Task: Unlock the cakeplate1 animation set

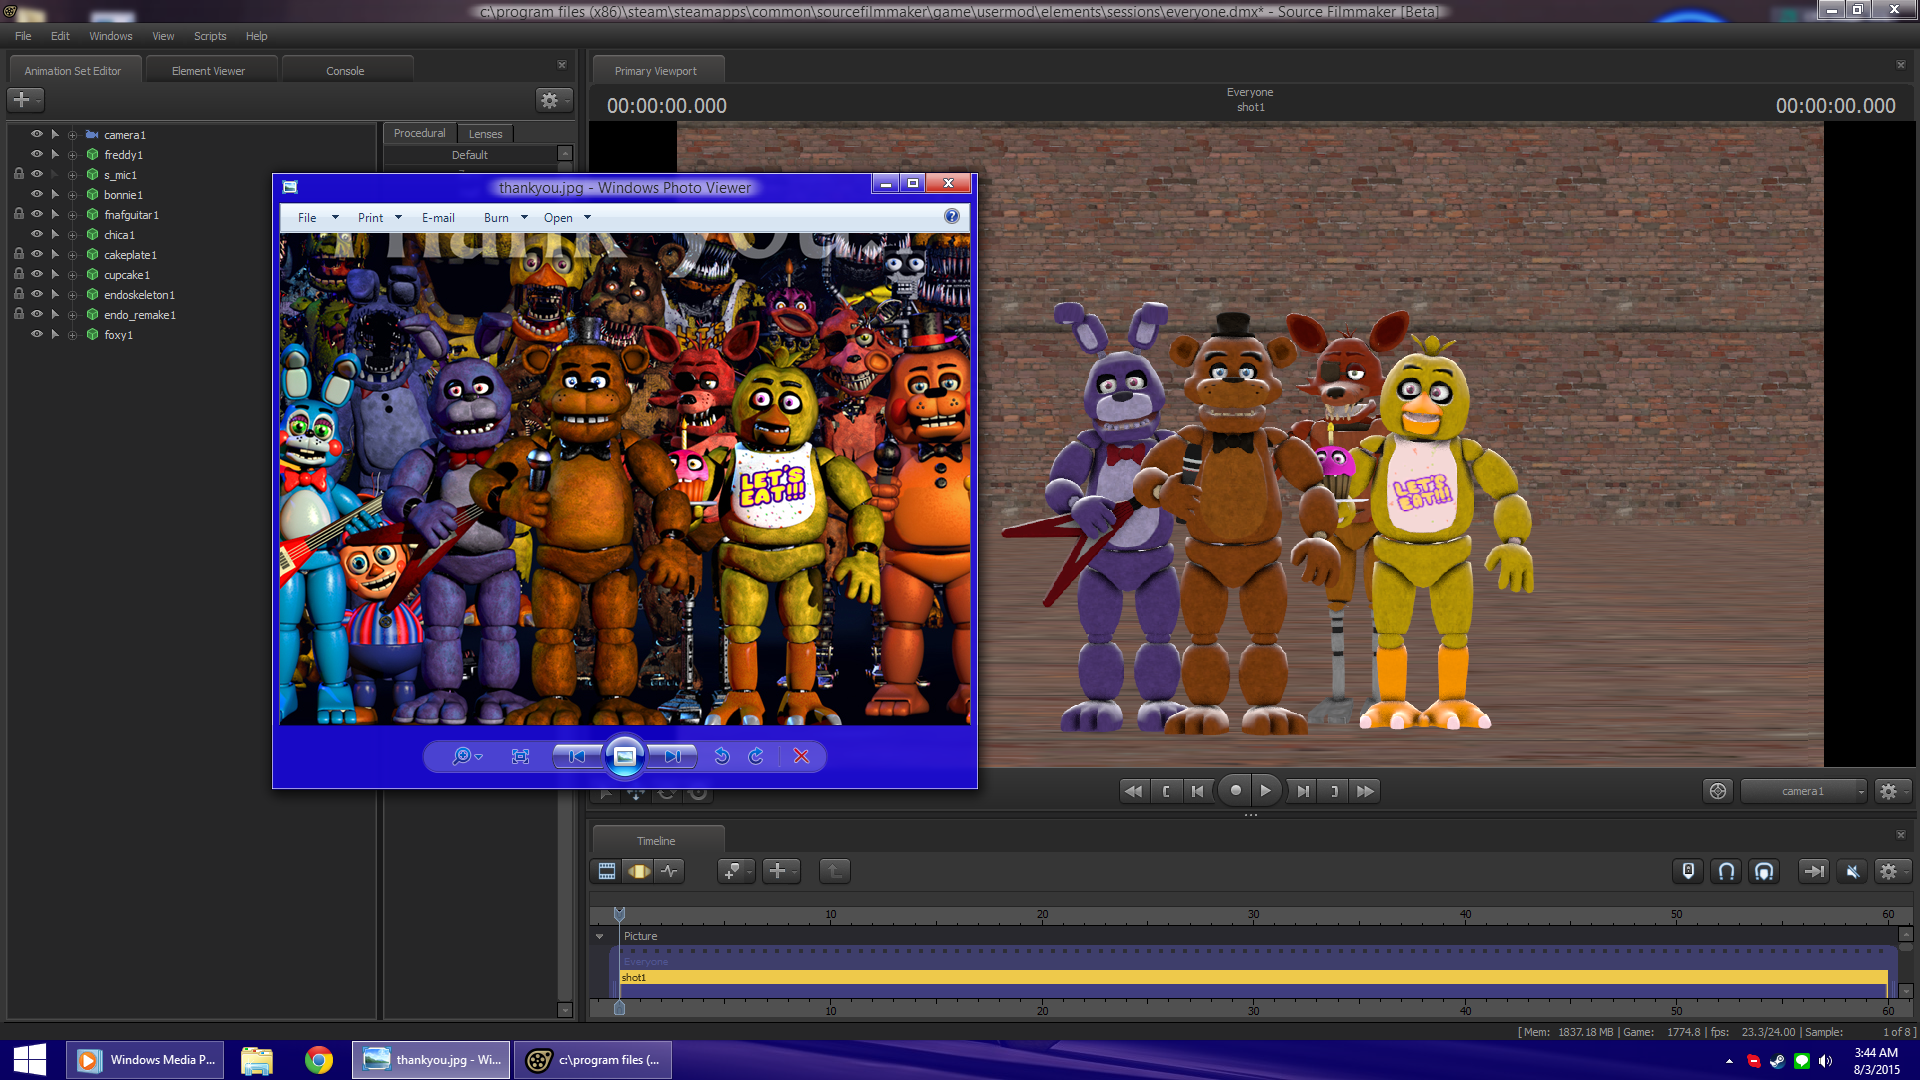Action: 18,254
